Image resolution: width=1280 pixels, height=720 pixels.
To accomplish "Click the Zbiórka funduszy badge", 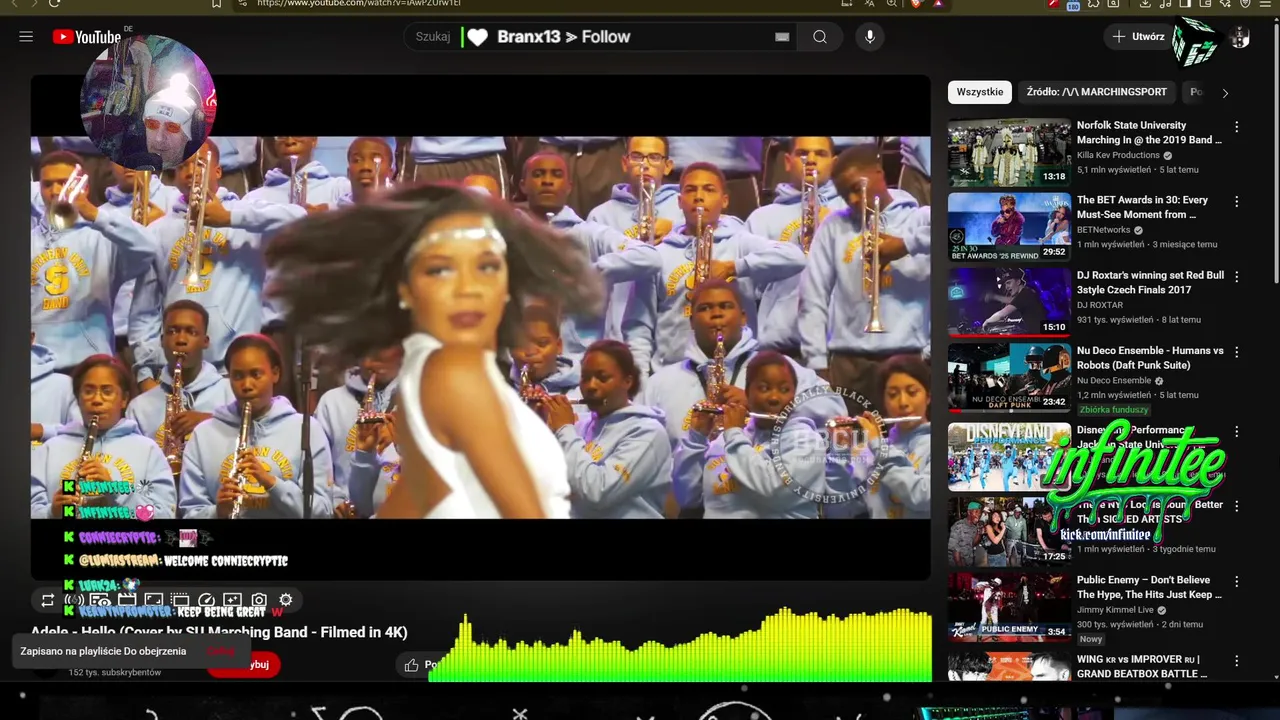I will (1114, 410).
